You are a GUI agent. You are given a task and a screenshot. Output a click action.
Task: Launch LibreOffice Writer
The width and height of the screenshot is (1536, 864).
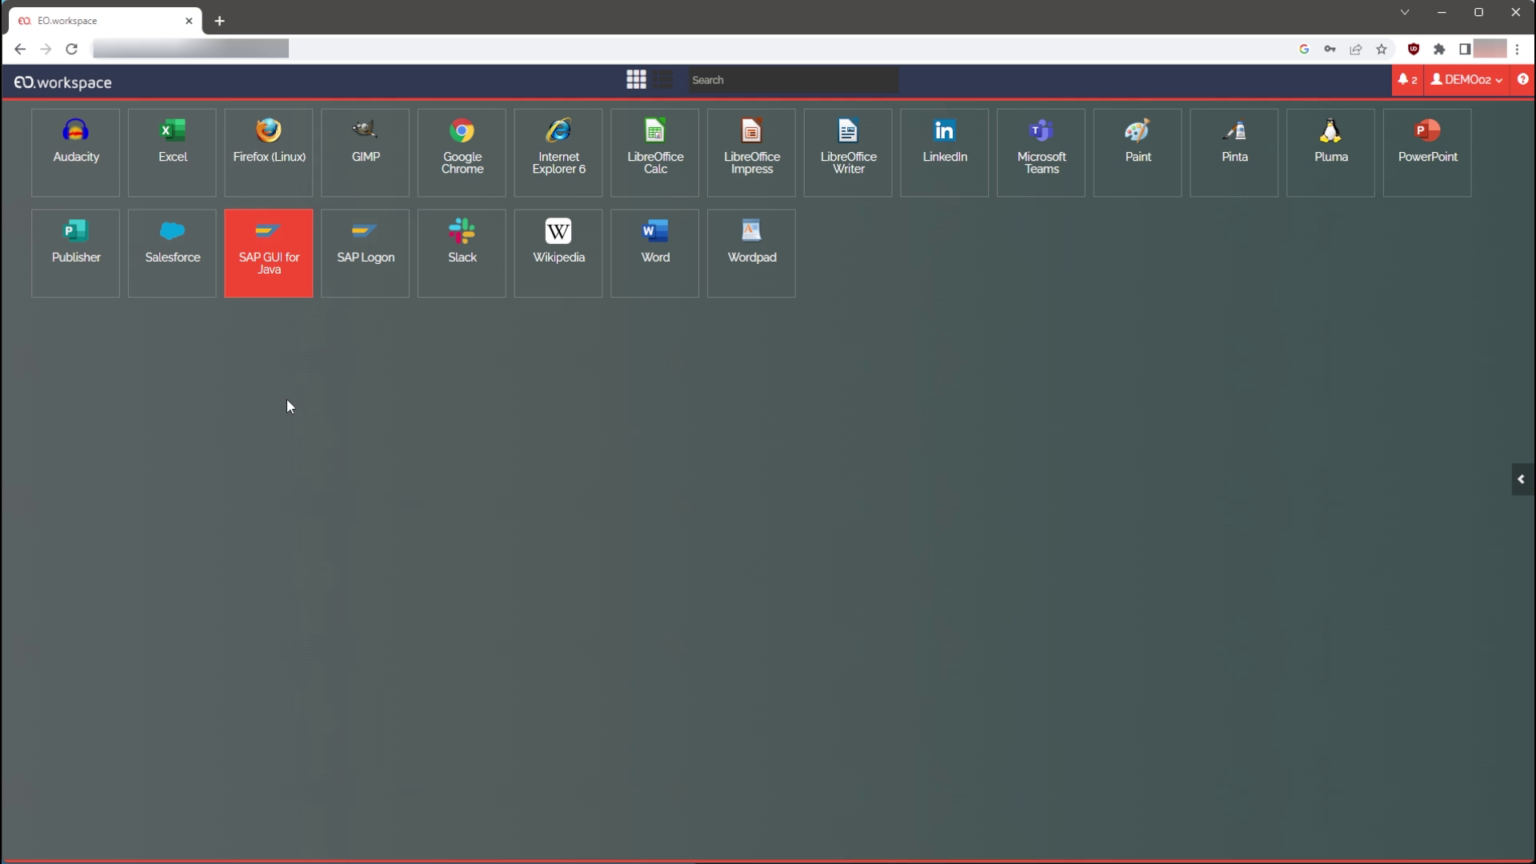[848, 153]
